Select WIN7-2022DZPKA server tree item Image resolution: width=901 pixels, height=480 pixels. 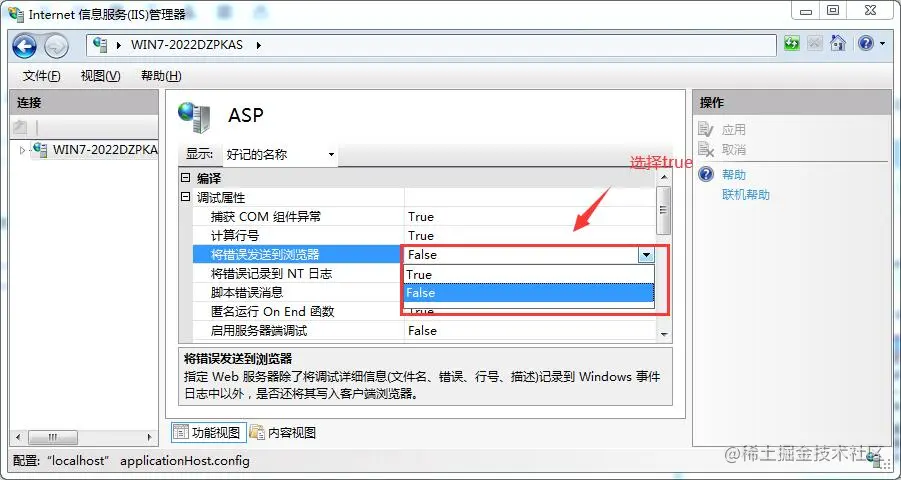click(105, 150)
